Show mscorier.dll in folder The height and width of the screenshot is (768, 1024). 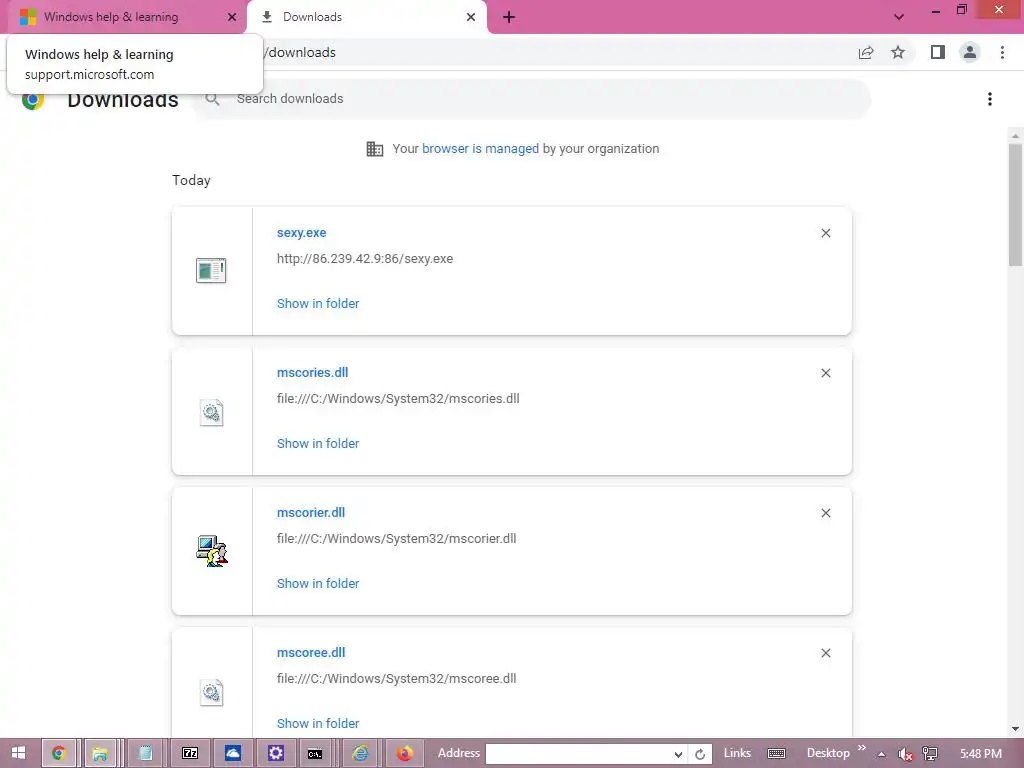pos(317,583)
